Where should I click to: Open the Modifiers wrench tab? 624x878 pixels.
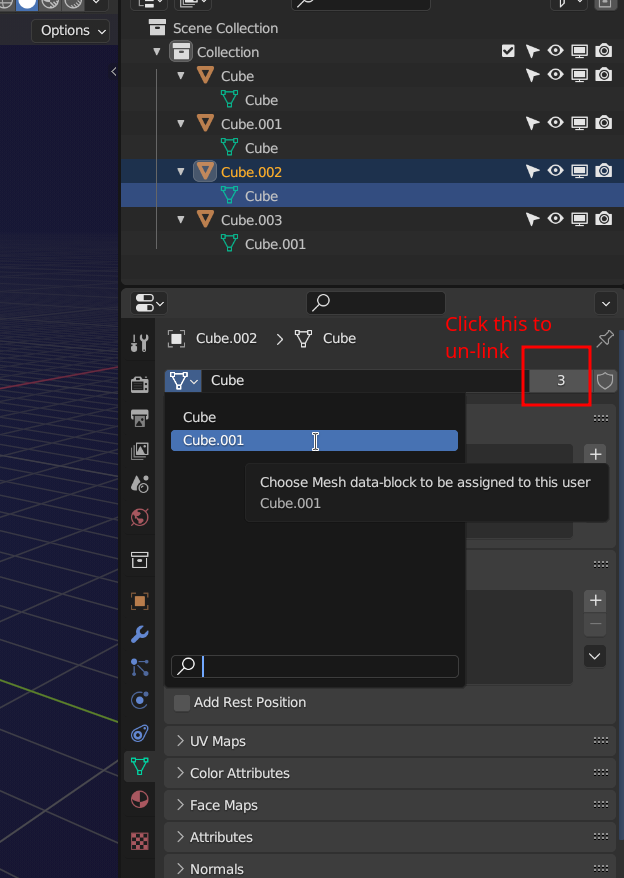click(x=139, y=634)
